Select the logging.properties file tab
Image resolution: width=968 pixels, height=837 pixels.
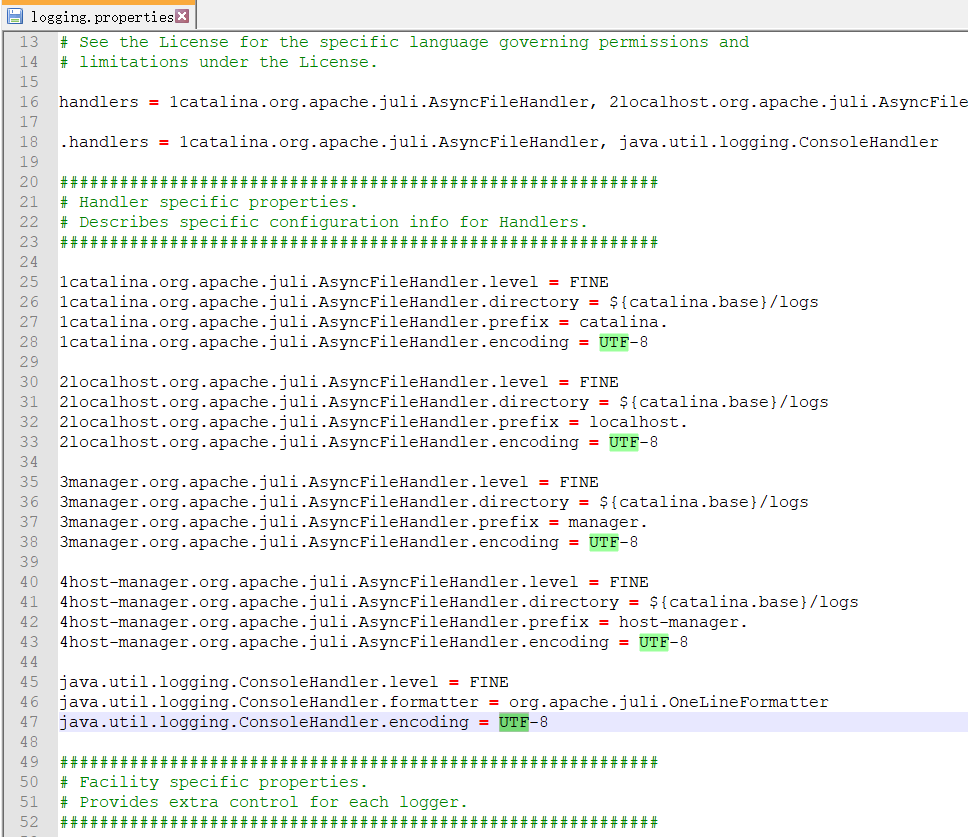[x=99, y=15]
